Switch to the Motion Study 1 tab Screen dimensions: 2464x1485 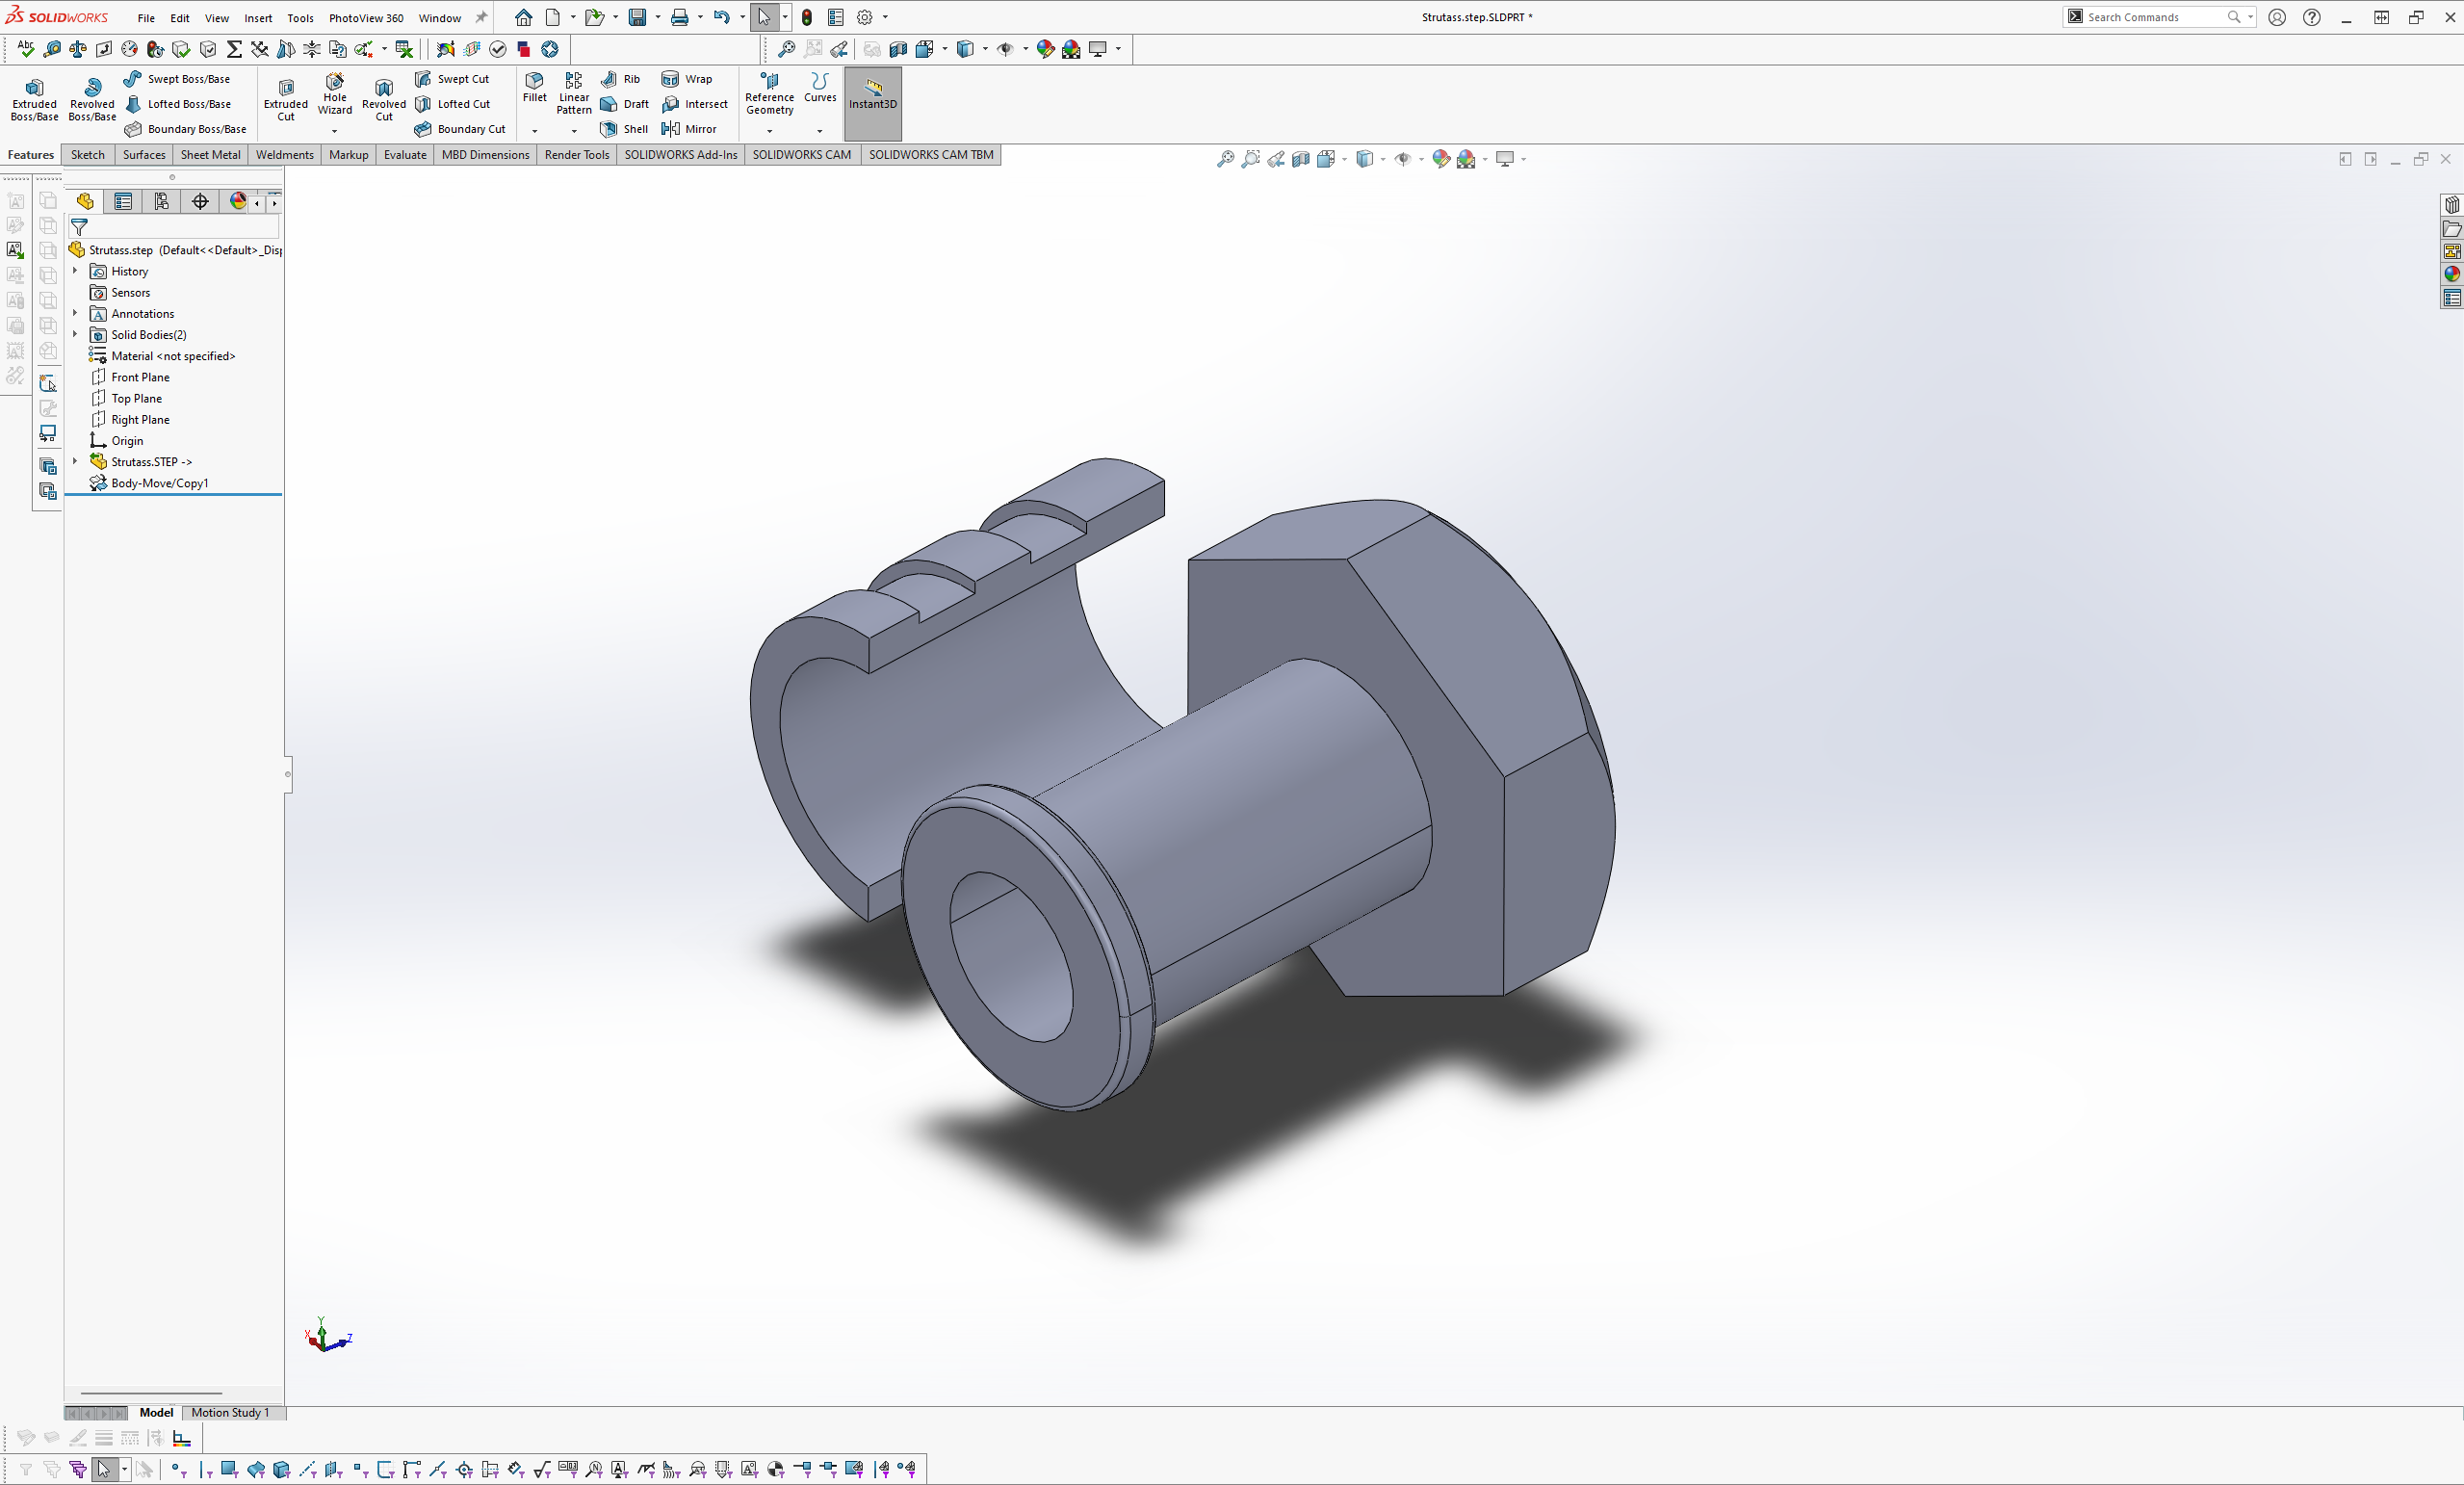230,1412
